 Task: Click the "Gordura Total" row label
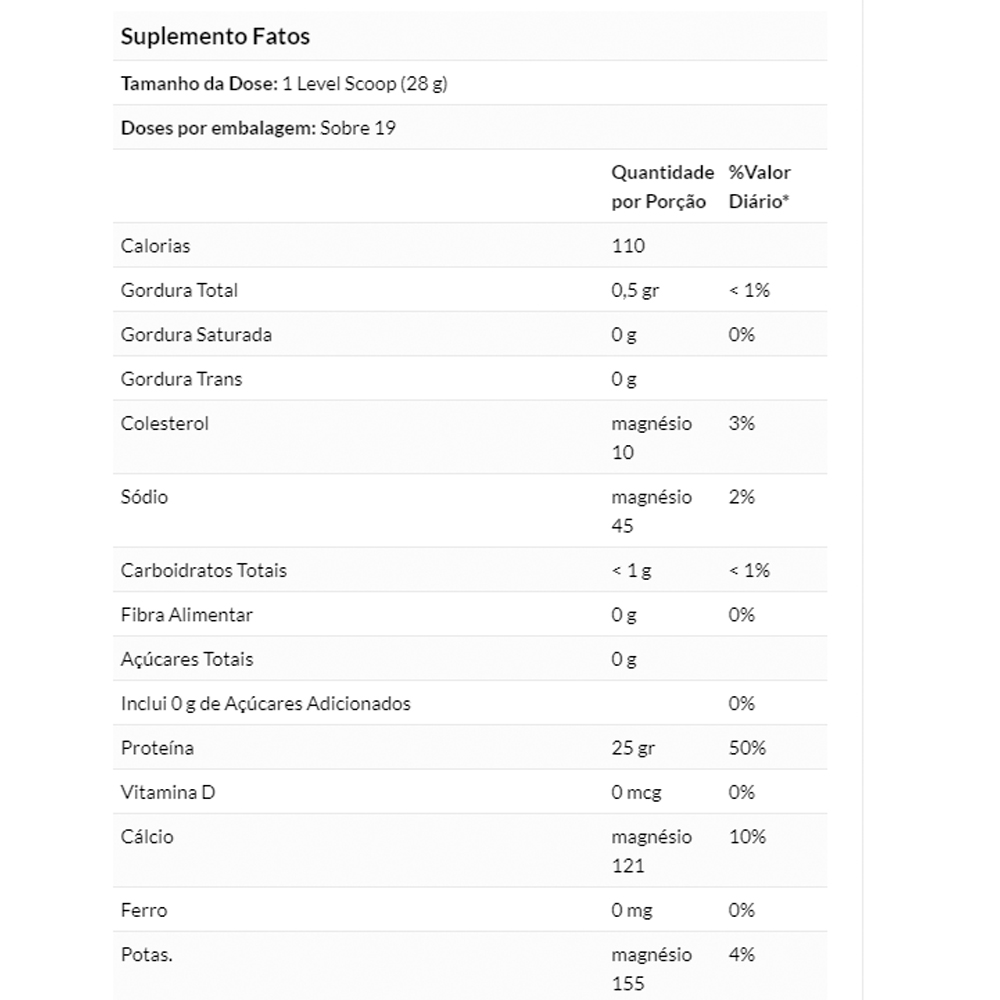(179, 290)
